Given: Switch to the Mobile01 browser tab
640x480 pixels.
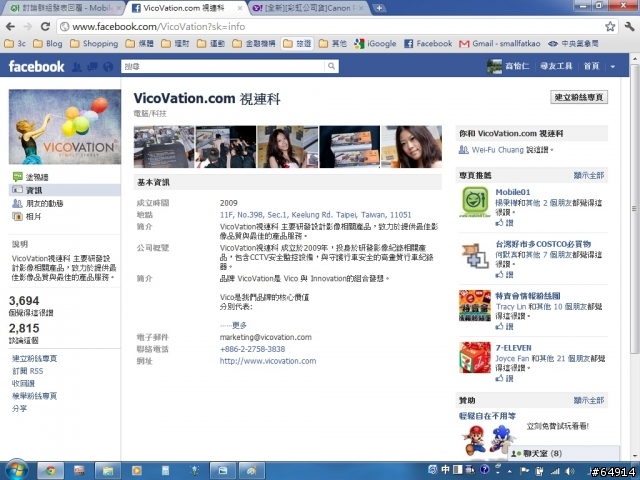Looking at the screenshot, I should point(64,8).
